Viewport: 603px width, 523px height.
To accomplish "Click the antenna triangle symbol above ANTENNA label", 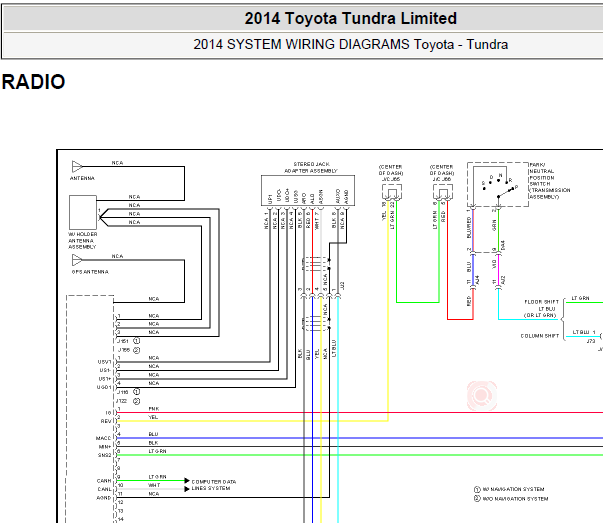I will click(x=77, y=167).
